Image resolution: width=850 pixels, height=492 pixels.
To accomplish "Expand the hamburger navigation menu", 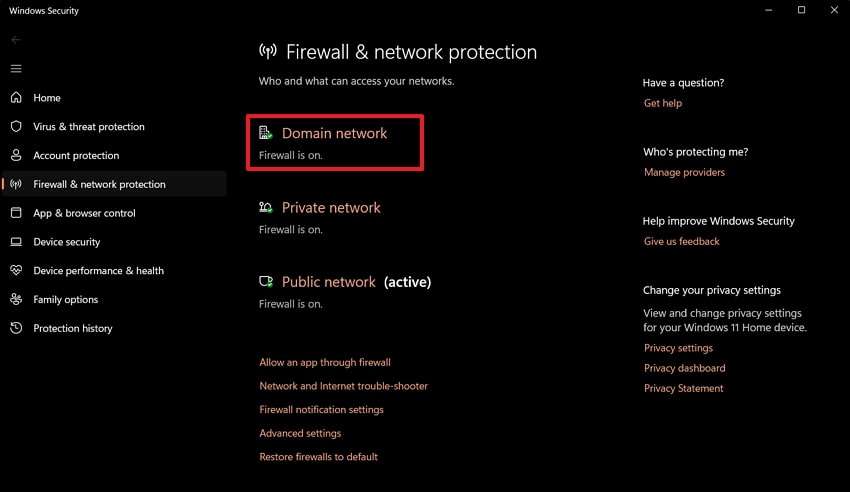I will pos(15,69).
